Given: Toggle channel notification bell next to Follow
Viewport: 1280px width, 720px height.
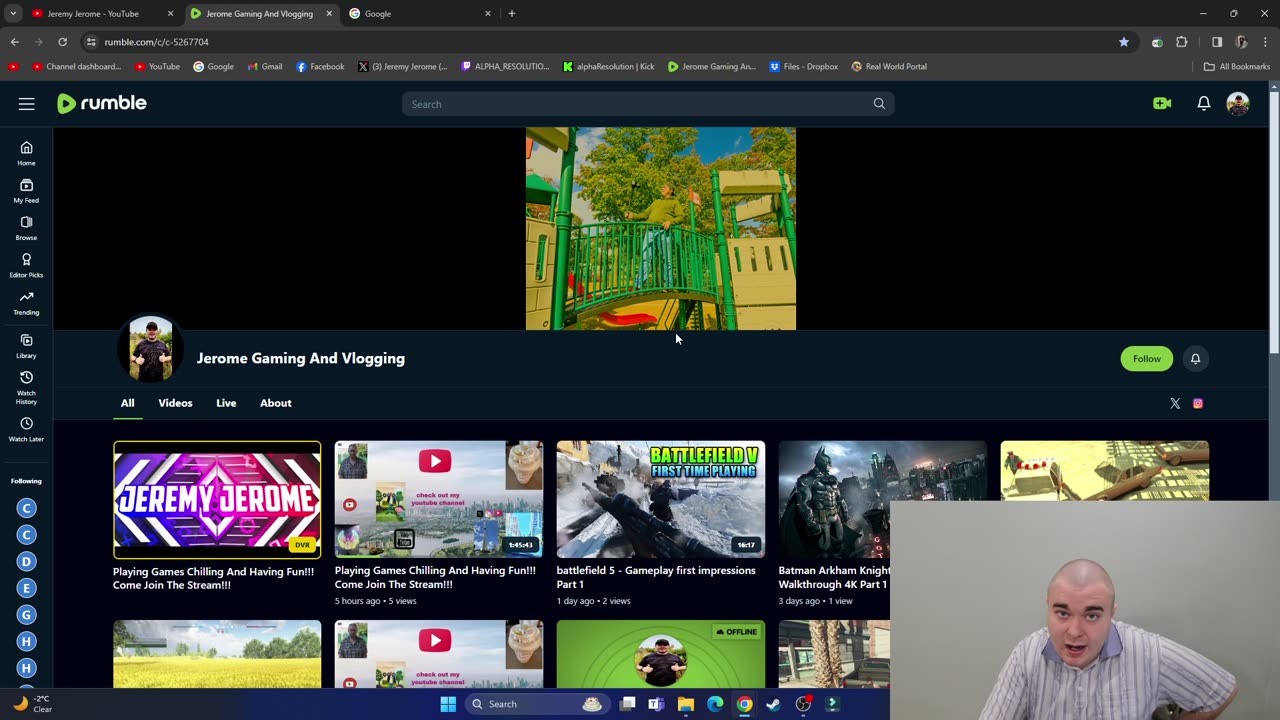Looking at the screenshot, I should [1195, 358].
